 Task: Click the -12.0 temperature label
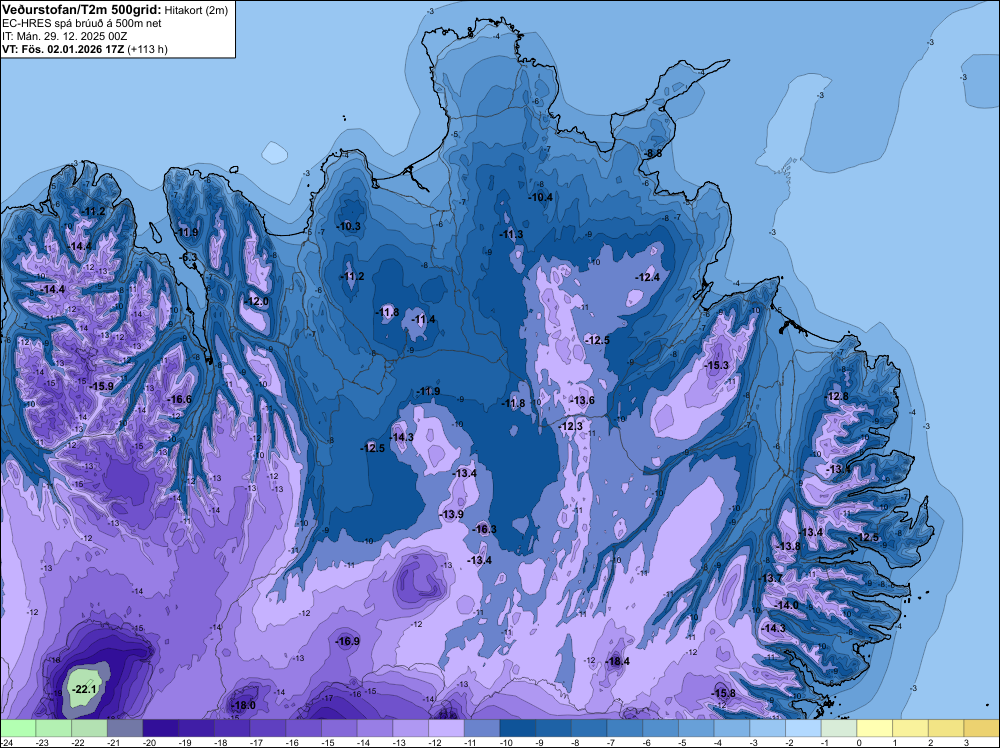tap(257, 302)
